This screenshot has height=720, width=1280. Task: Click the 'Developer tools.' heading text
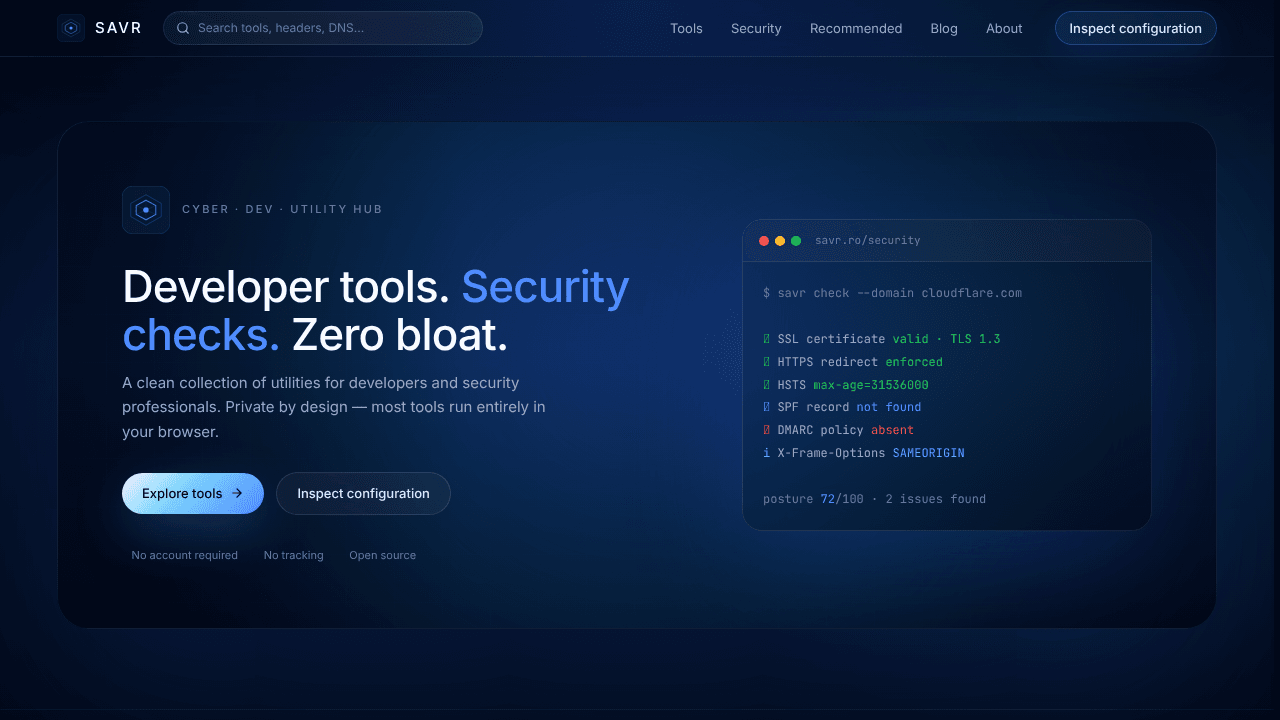point(286,287)
